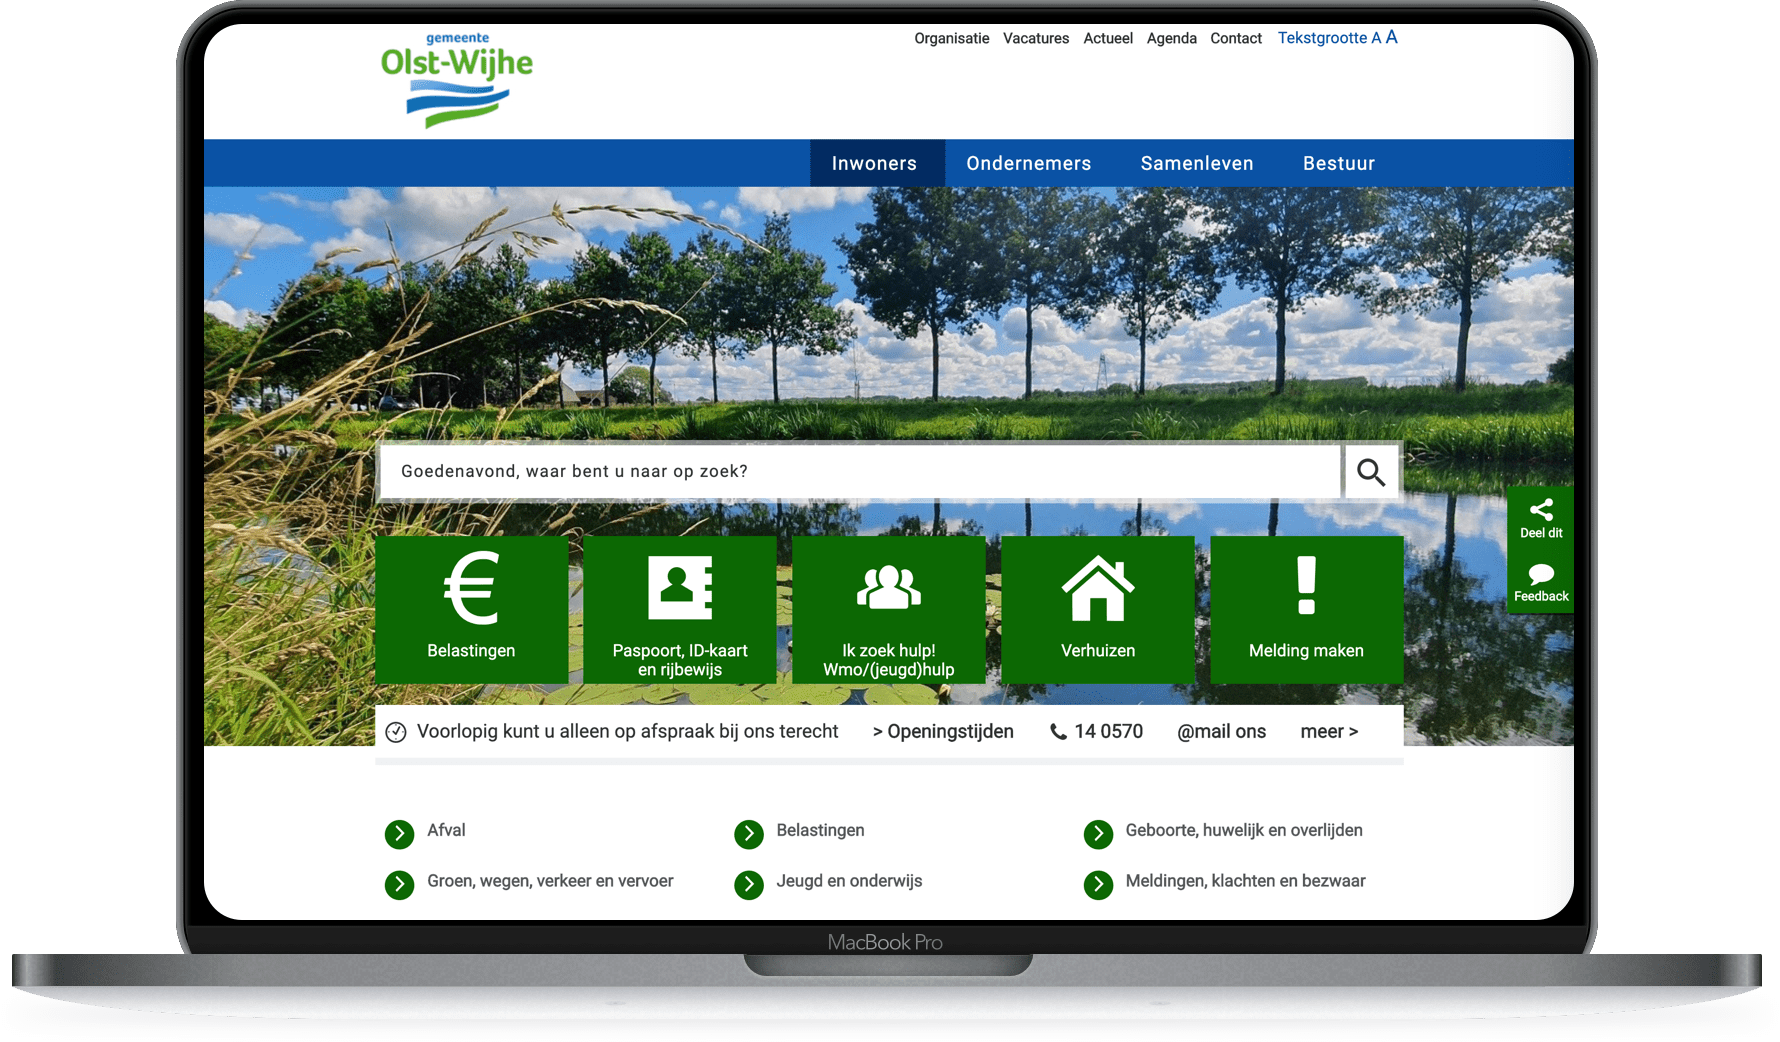The width and height of the screenshot is (1780, 1042).
Task: Click the '@mail ons' link
Action: (1222, 731)
